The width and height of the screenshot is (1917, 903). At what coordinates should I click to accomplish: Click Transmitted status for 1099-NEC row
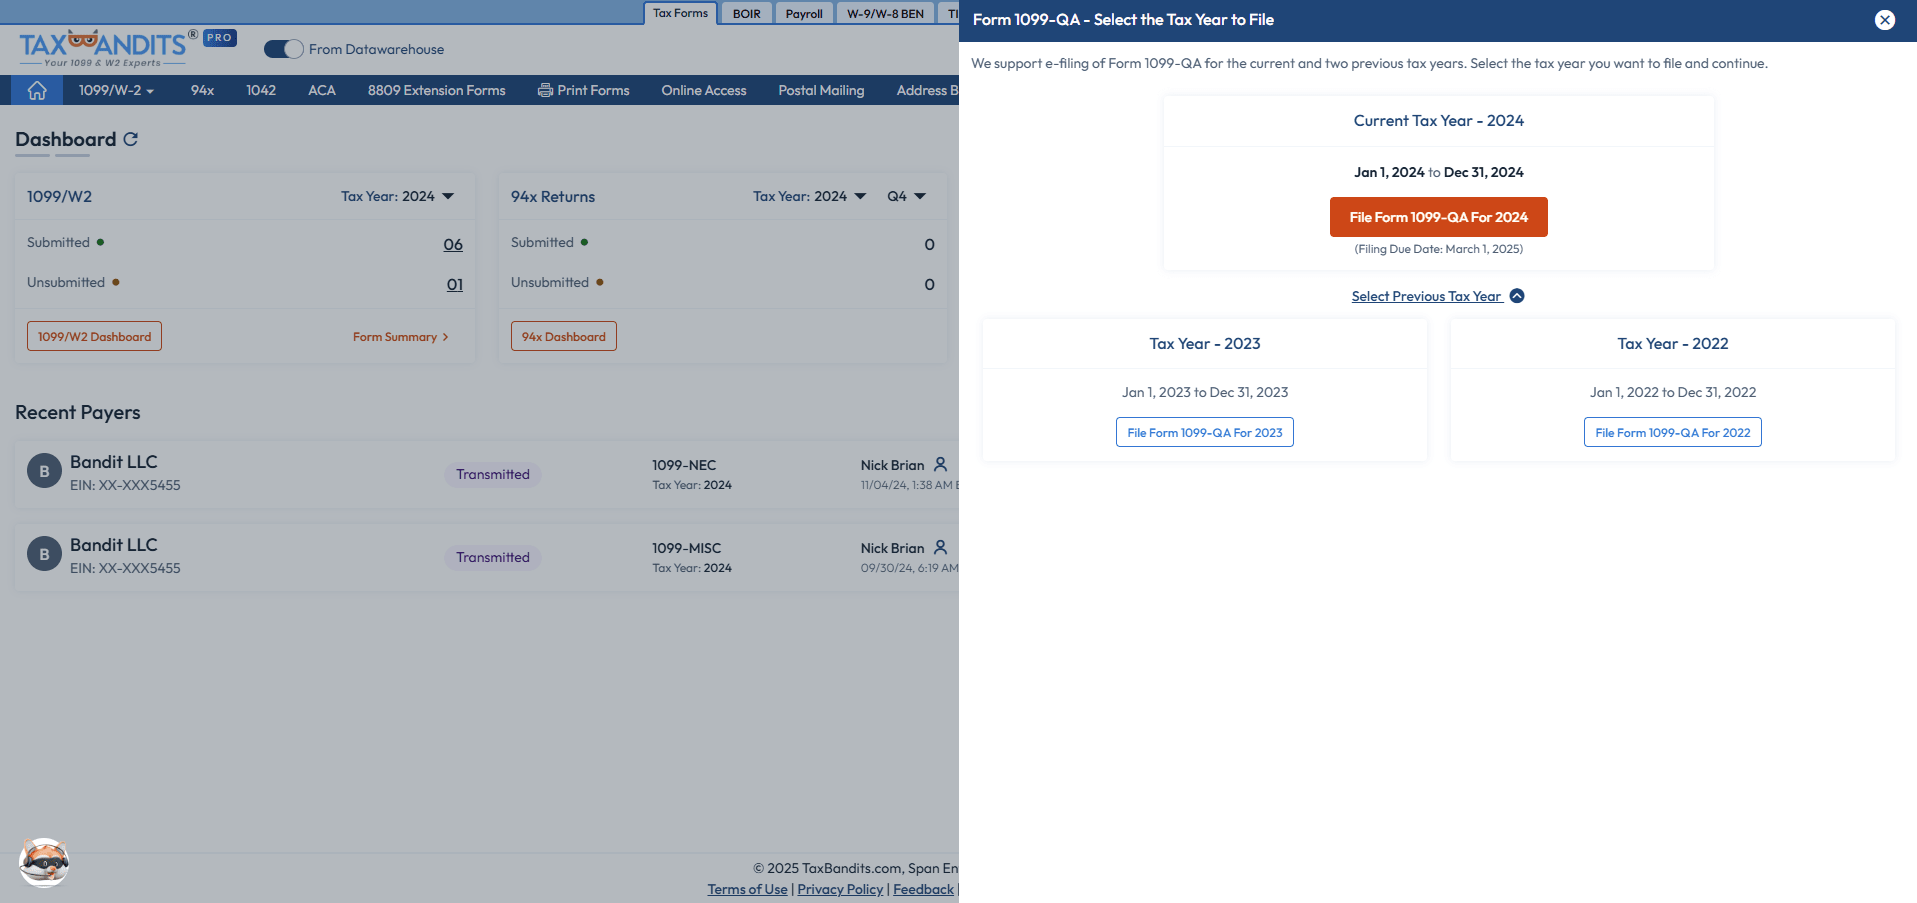tap(493, 474)
